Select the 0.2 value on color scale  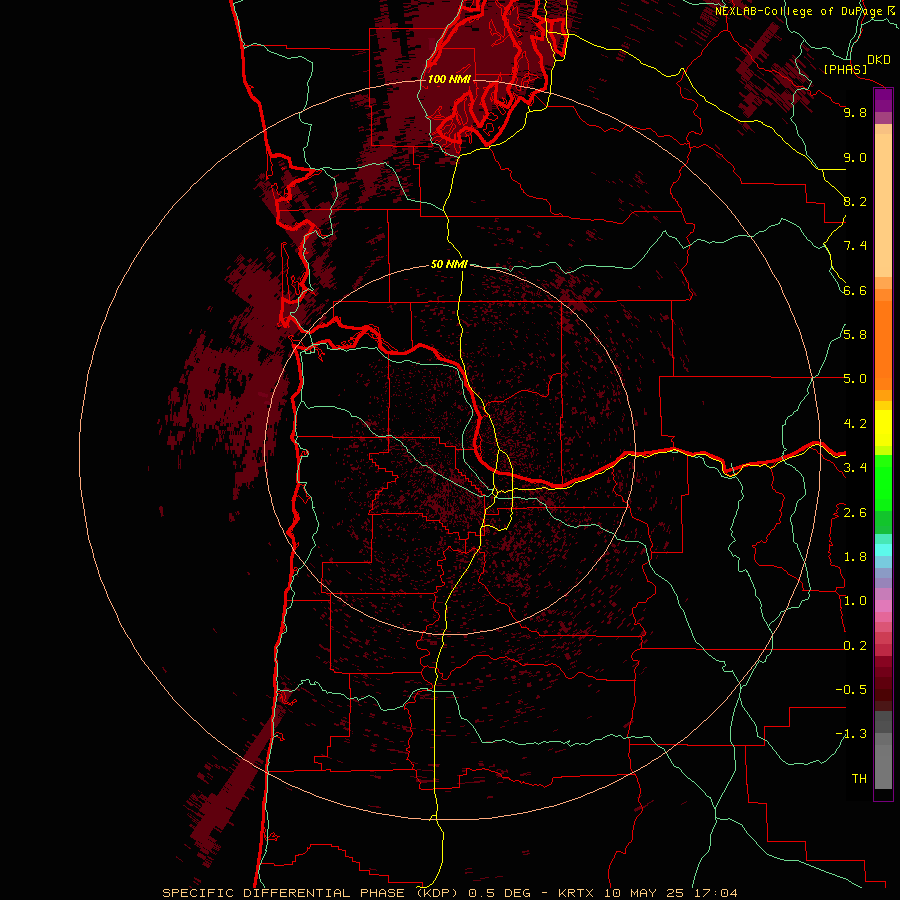(855, 646)
